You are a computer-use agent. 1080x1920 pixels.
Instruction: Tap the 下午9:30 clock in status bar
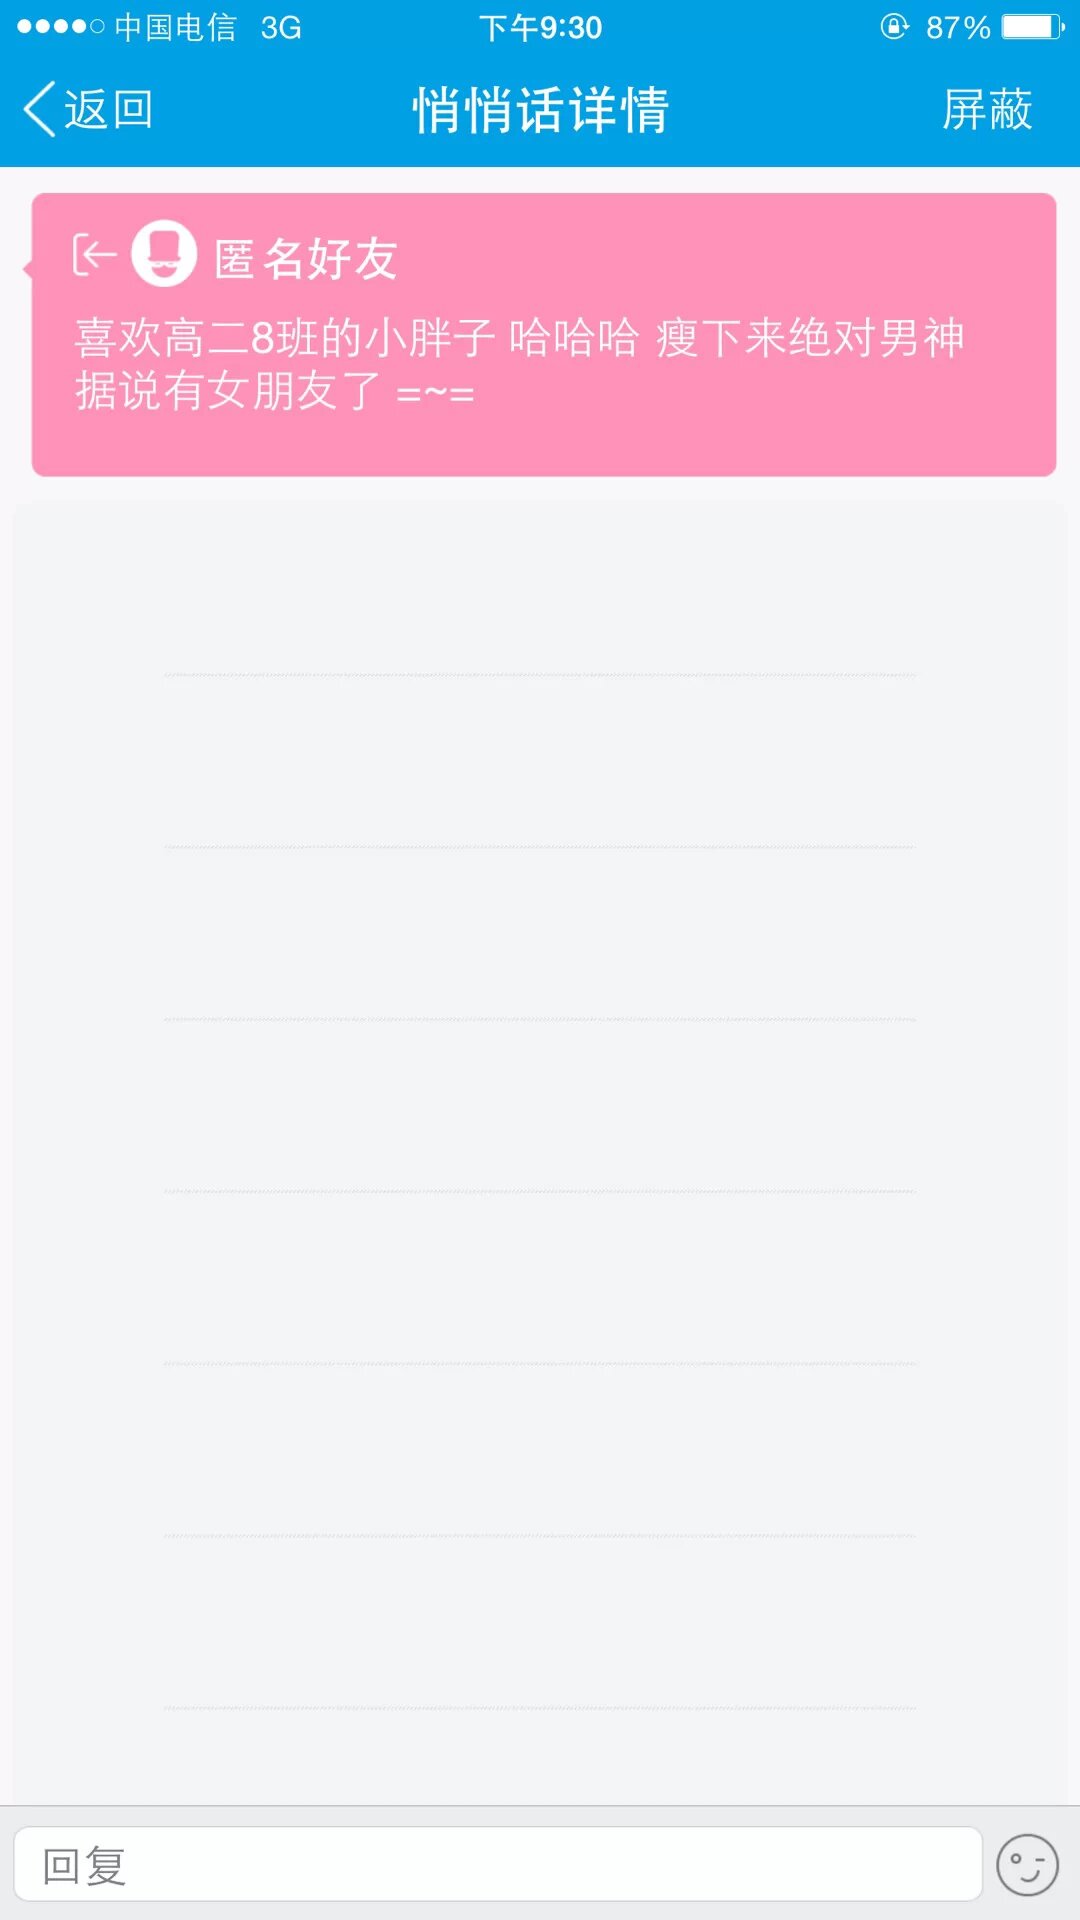coord(540,27)
